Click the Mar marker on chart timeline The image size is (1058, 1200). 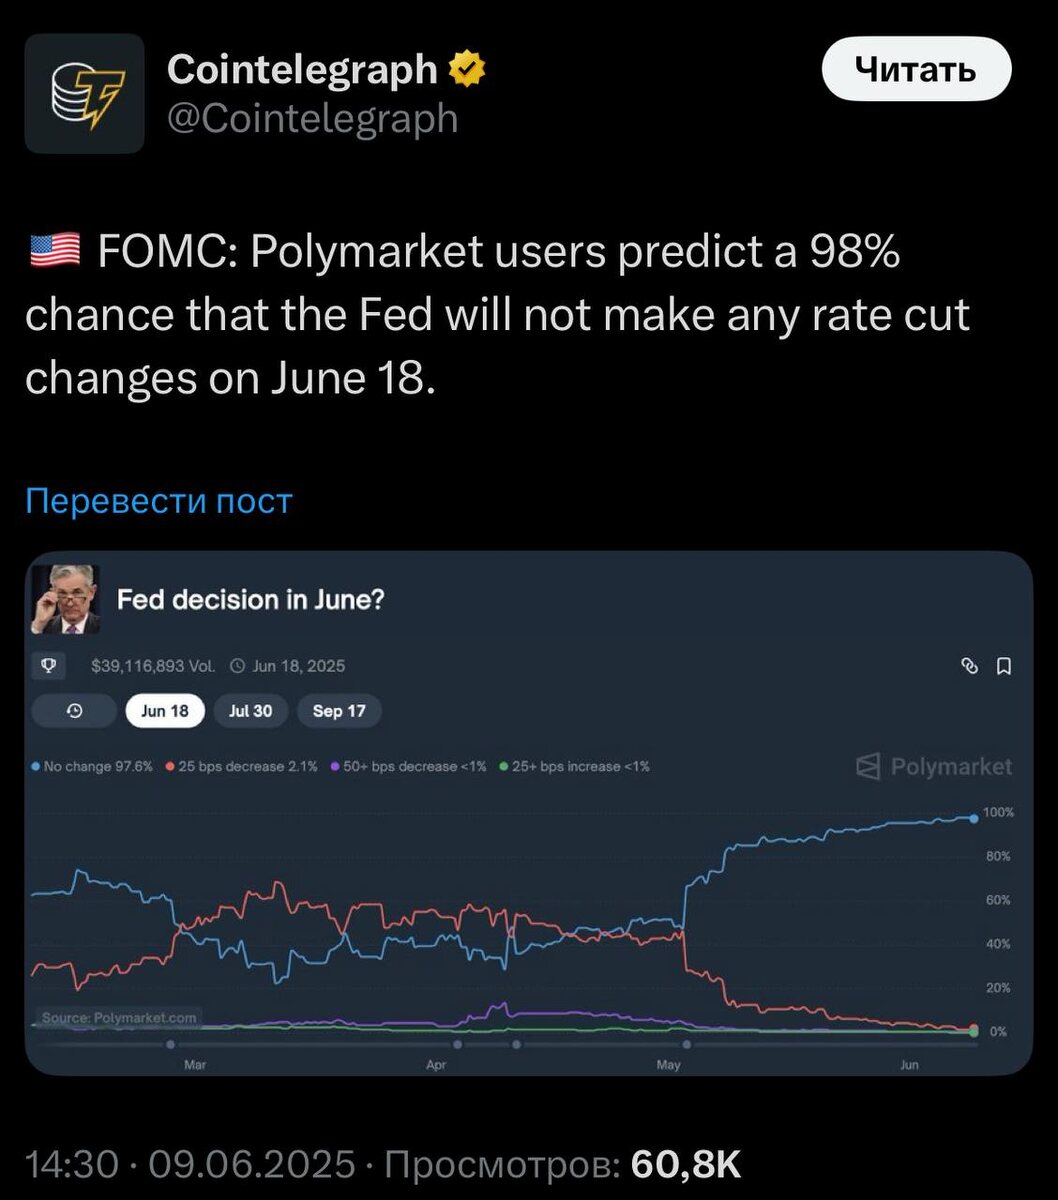click(x=171, y=1044)
